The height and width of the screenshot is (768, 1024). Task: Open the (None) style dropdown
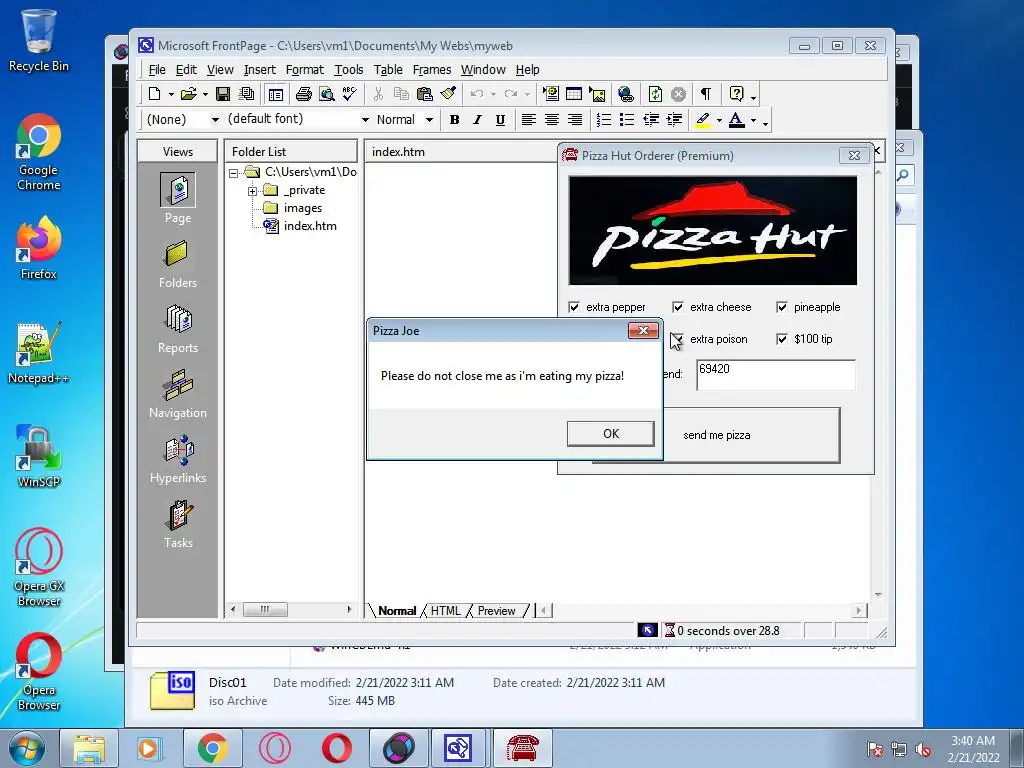[215, 120]
